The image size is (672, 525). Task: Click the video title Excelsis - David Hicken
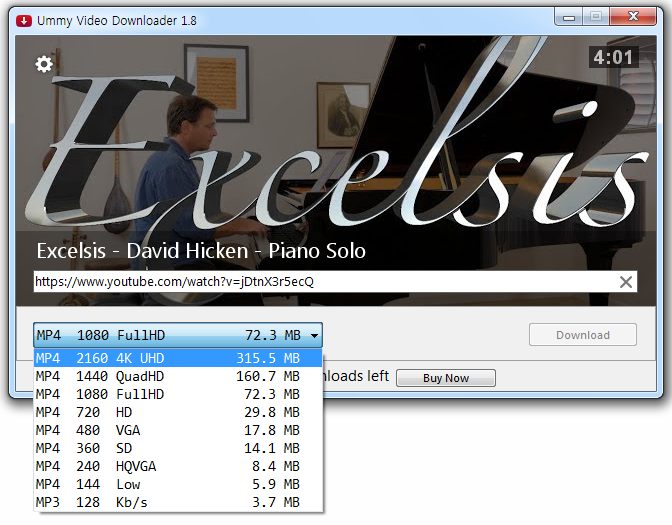(201, 251)
